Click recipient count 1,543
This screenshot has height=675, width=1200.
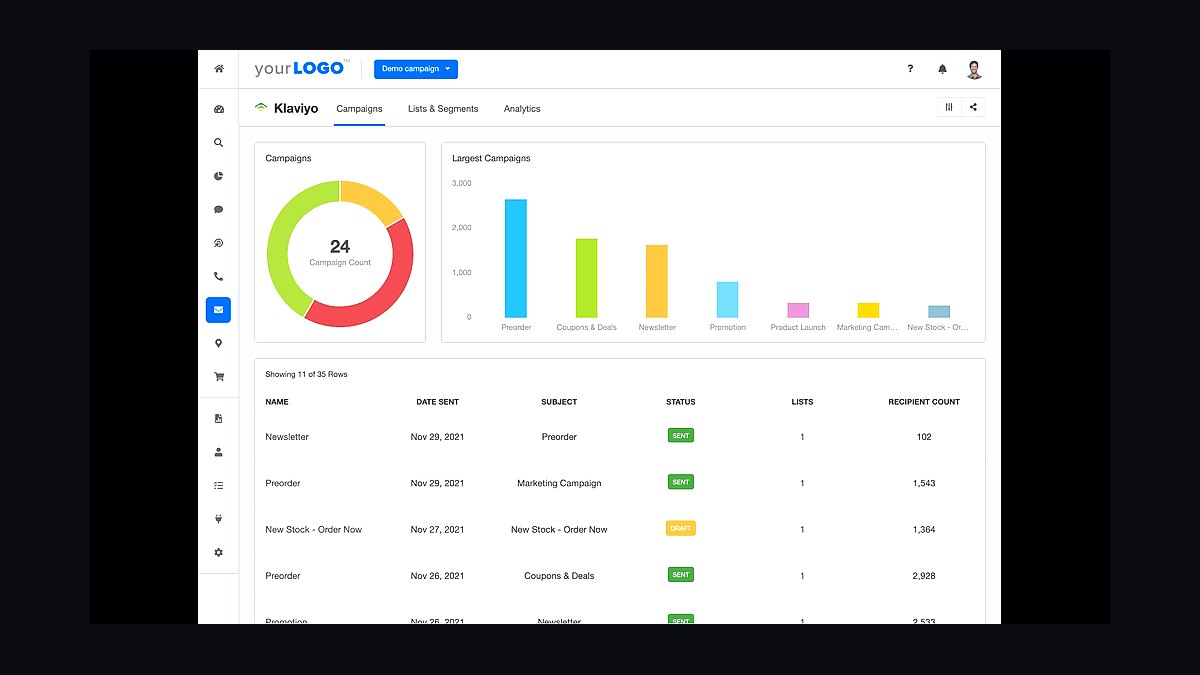924,483
